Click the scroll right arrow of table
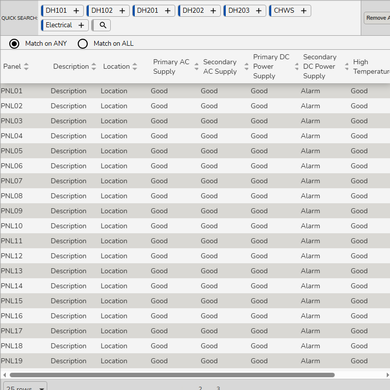This screenshot has height=390, width=390. coord(387,375)
